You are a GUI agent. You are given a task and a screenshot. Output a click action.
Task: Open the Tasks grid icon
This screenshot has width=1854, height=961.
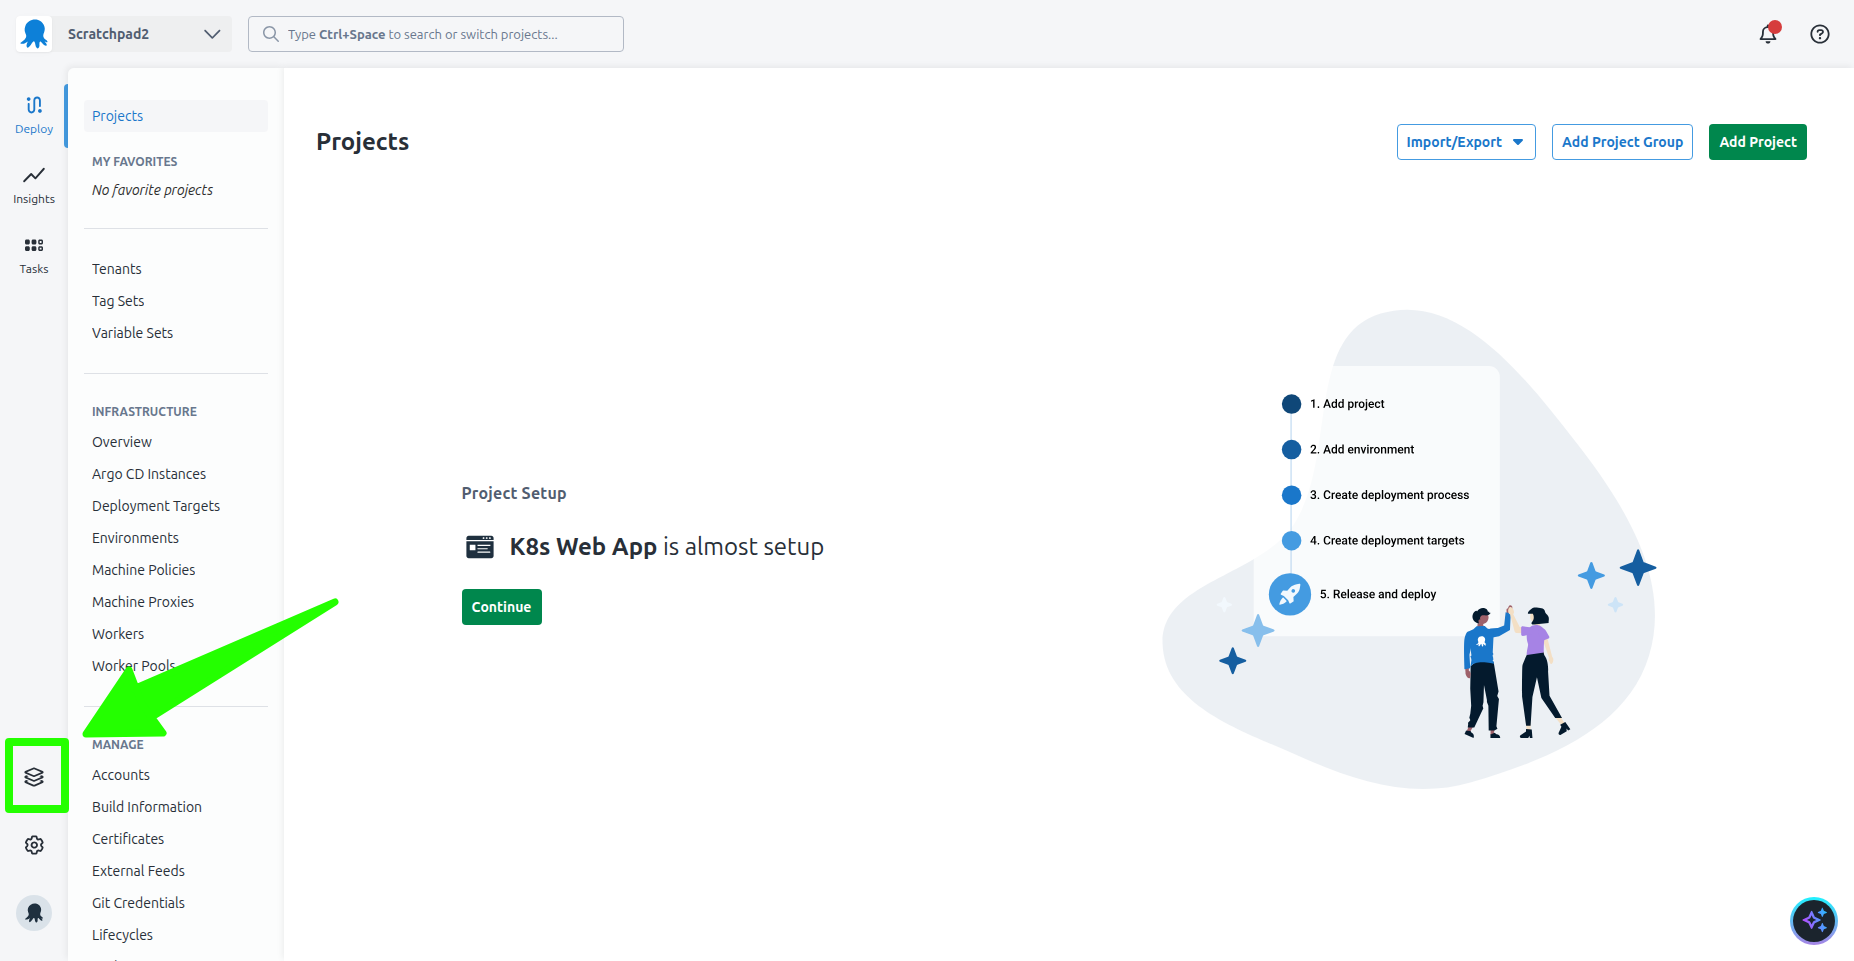coord(34,254)
